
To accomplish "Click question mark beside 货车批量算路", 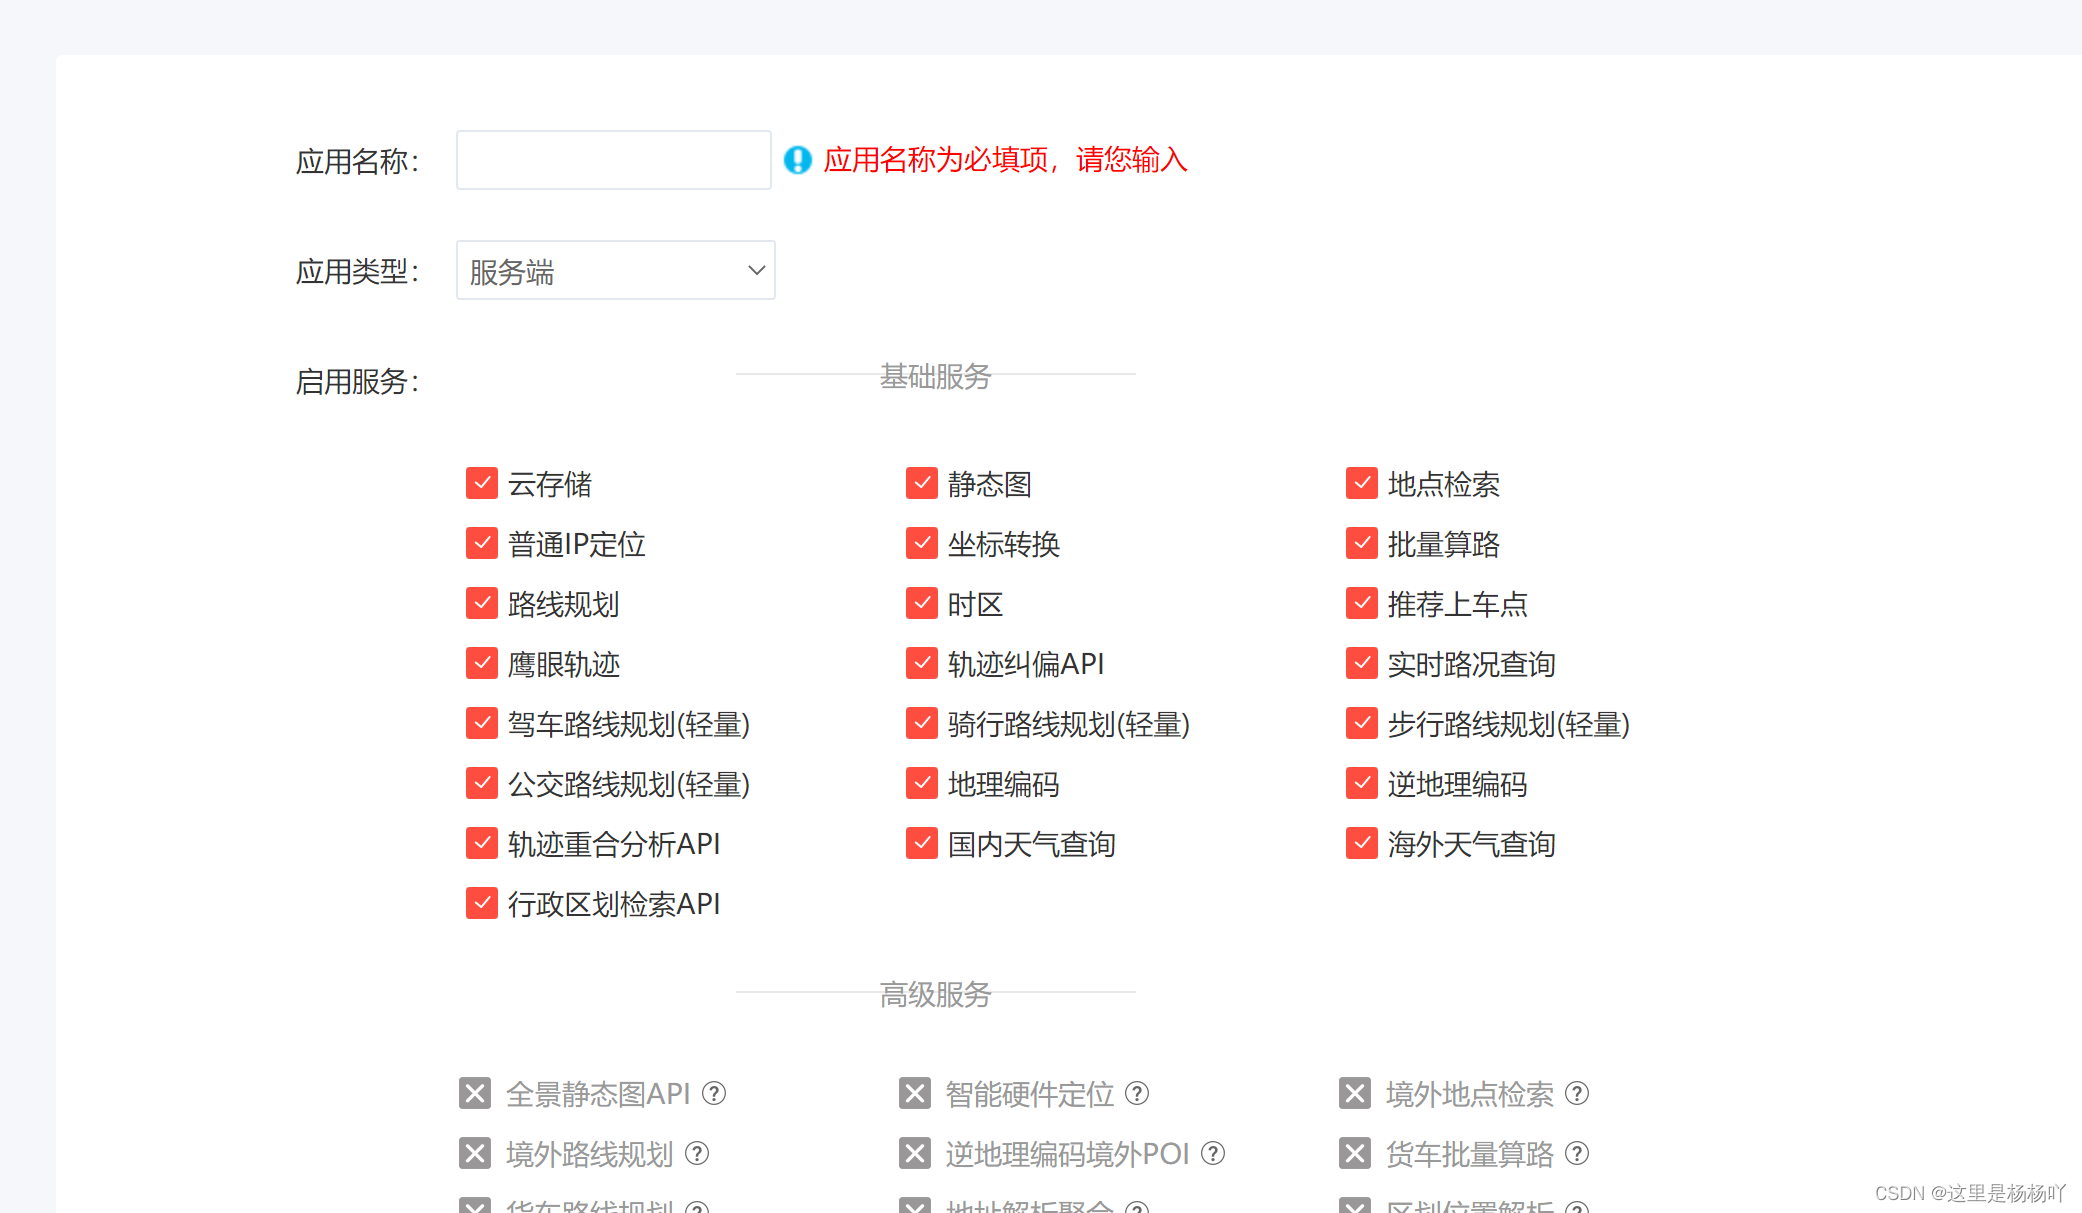I will [x=1577, y=1153].
